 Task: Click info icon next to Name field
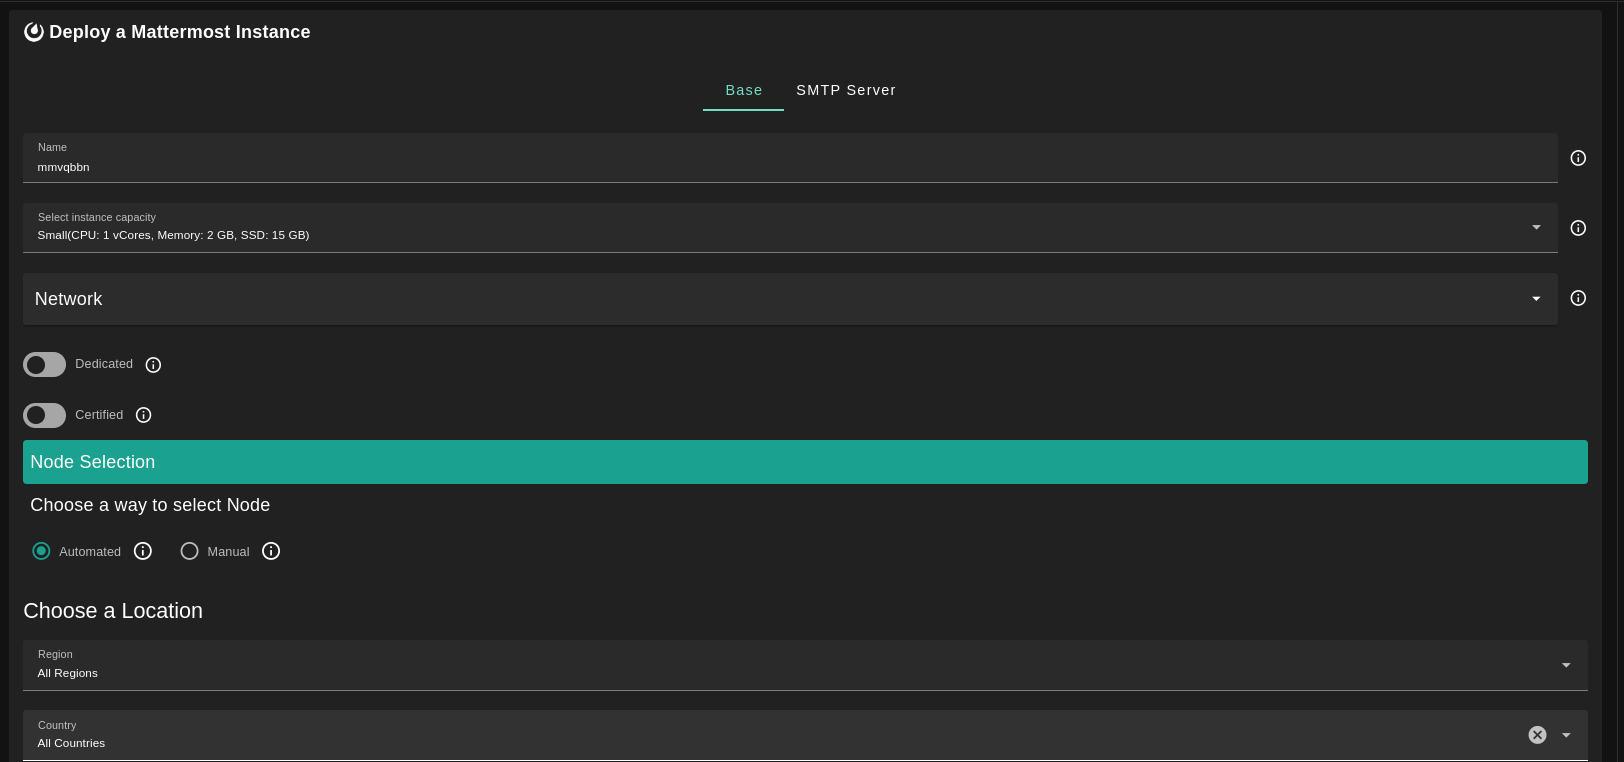click(1578, 158)
